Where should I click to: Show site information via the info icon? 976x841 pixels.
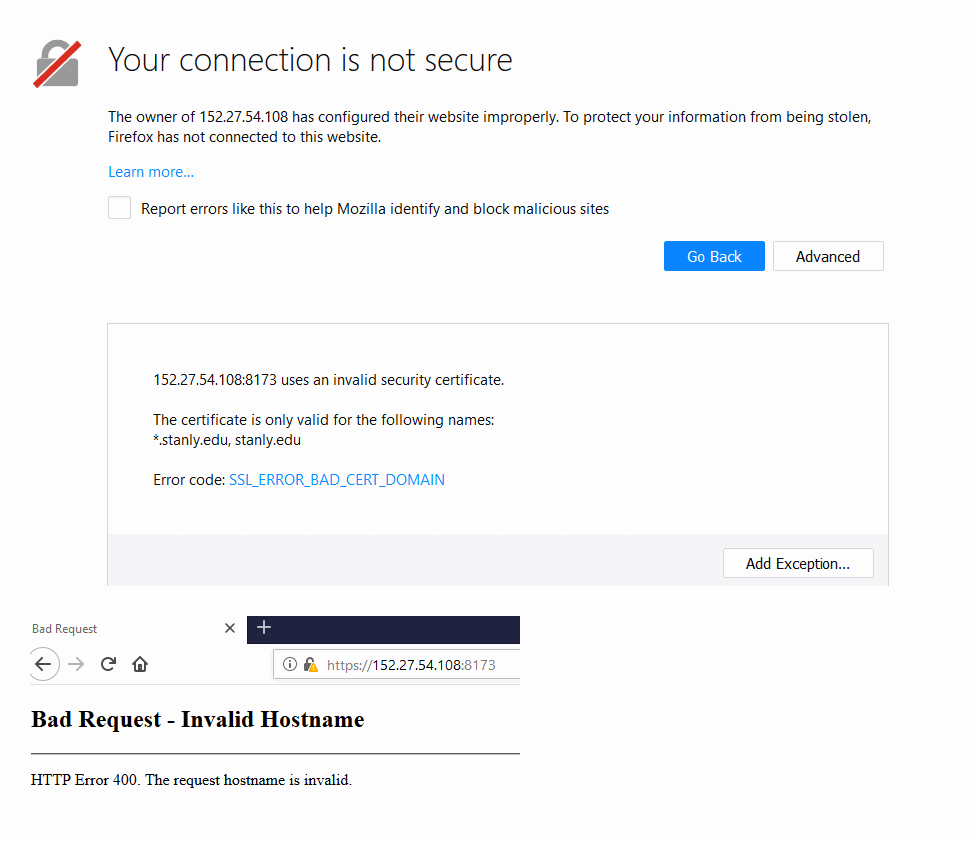pos(290,664)
